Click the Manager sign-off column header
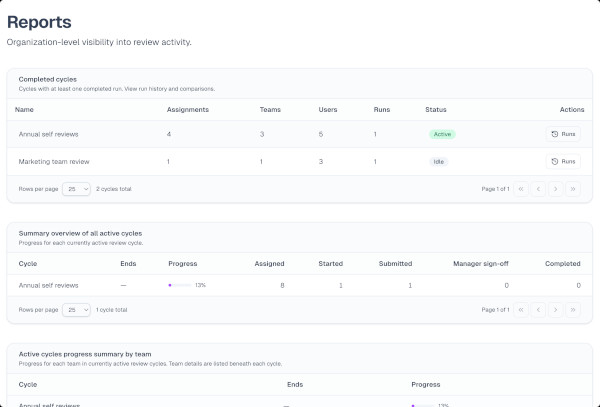 481,264
